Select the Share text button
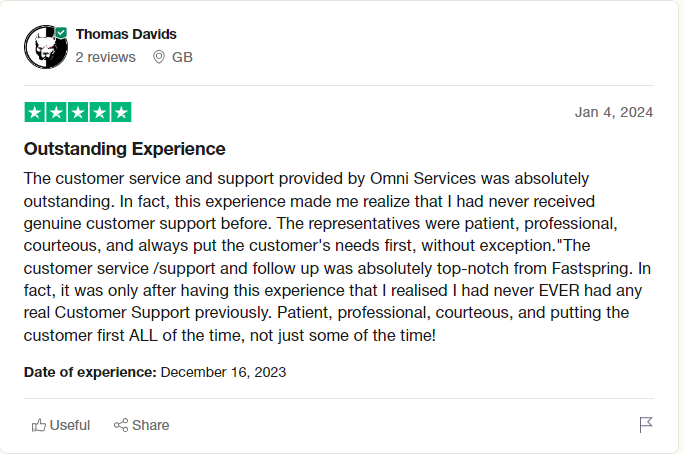Viewport: 684px width, 454px height. [150, 425]
